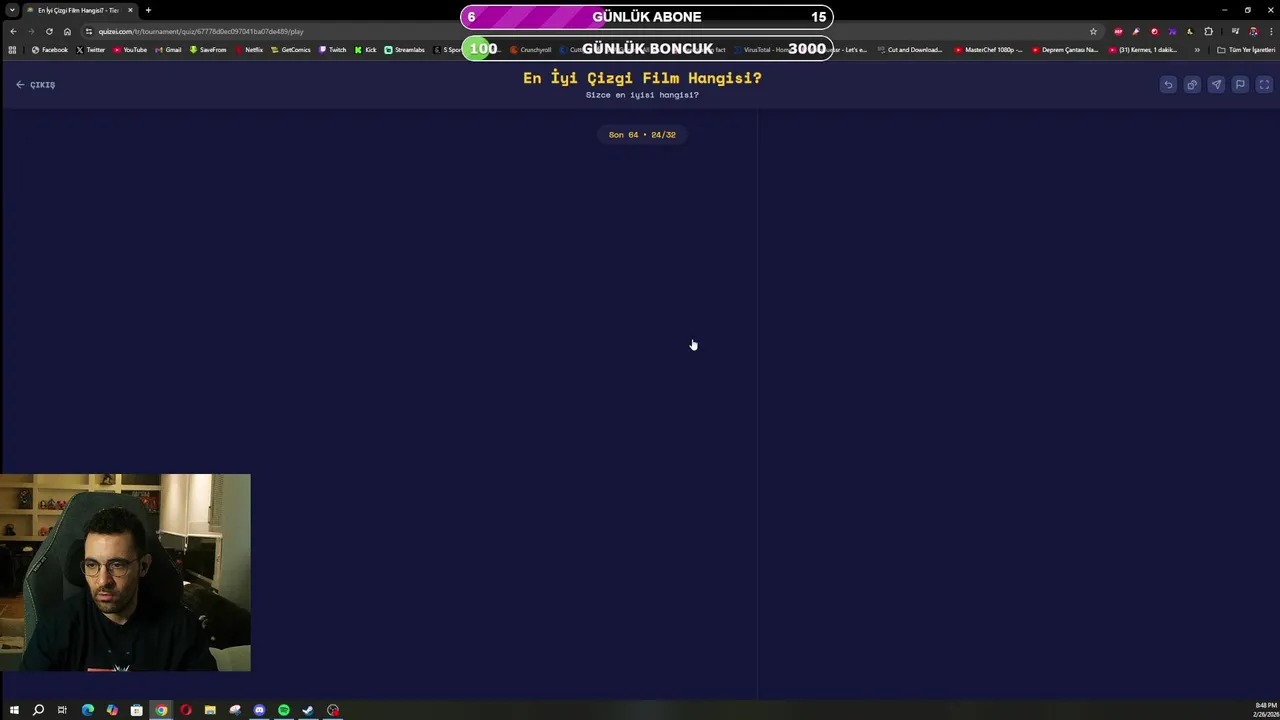Click the flag report icon

[x=1240, y=85]
